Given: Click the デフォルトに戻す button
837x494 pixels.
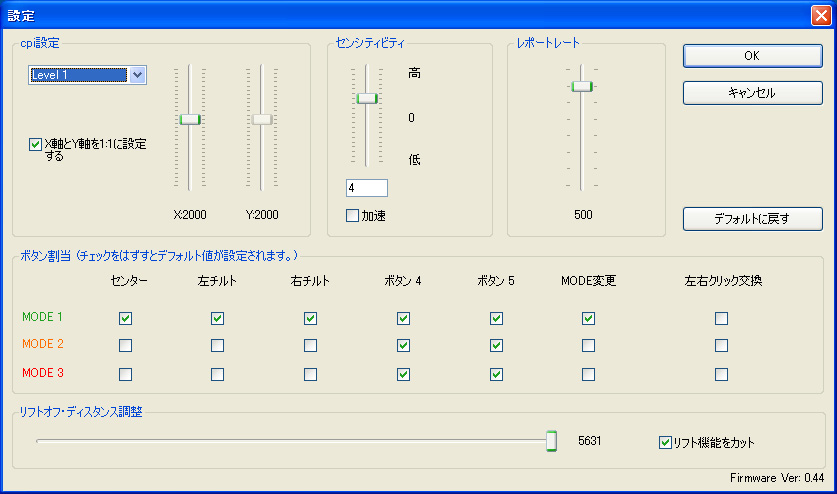Looking at the screenshot, I should [752, 218].
